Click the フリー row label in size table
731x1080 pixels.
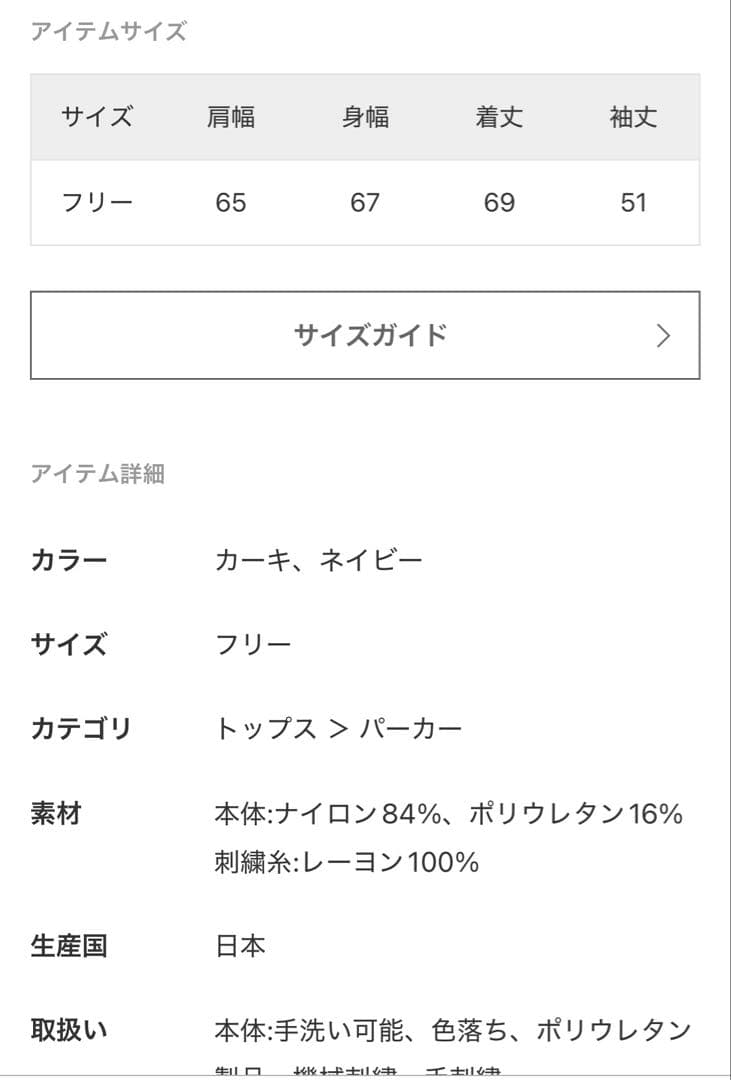[x=97, y=203]
